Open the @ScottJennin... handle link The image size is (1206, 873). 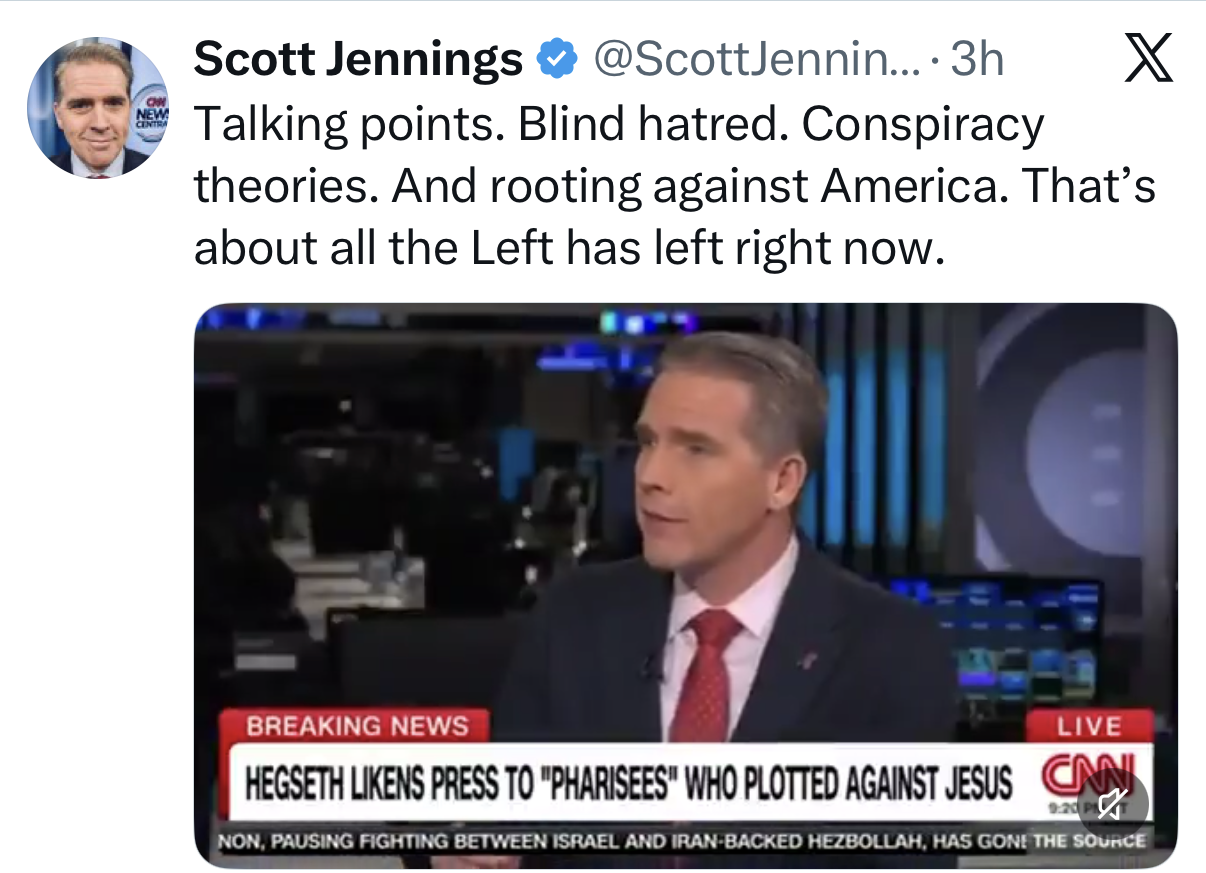coord(756,61)
